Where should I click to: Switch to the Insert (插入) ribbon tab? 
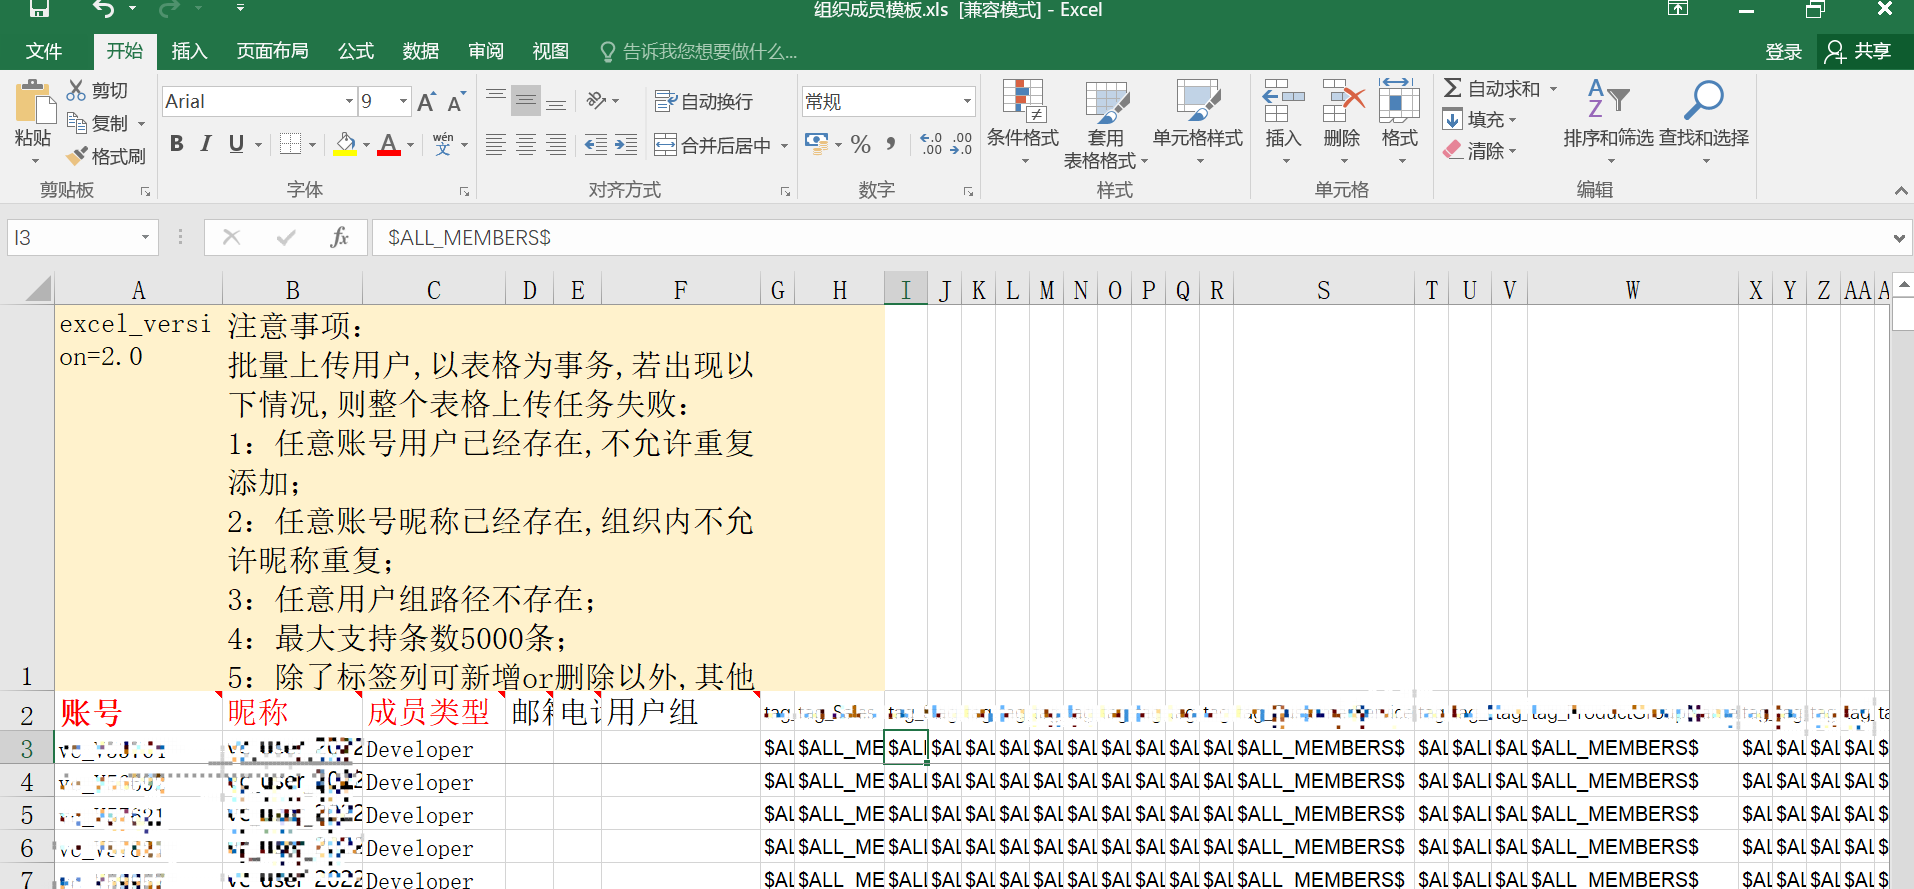(189, 51)
